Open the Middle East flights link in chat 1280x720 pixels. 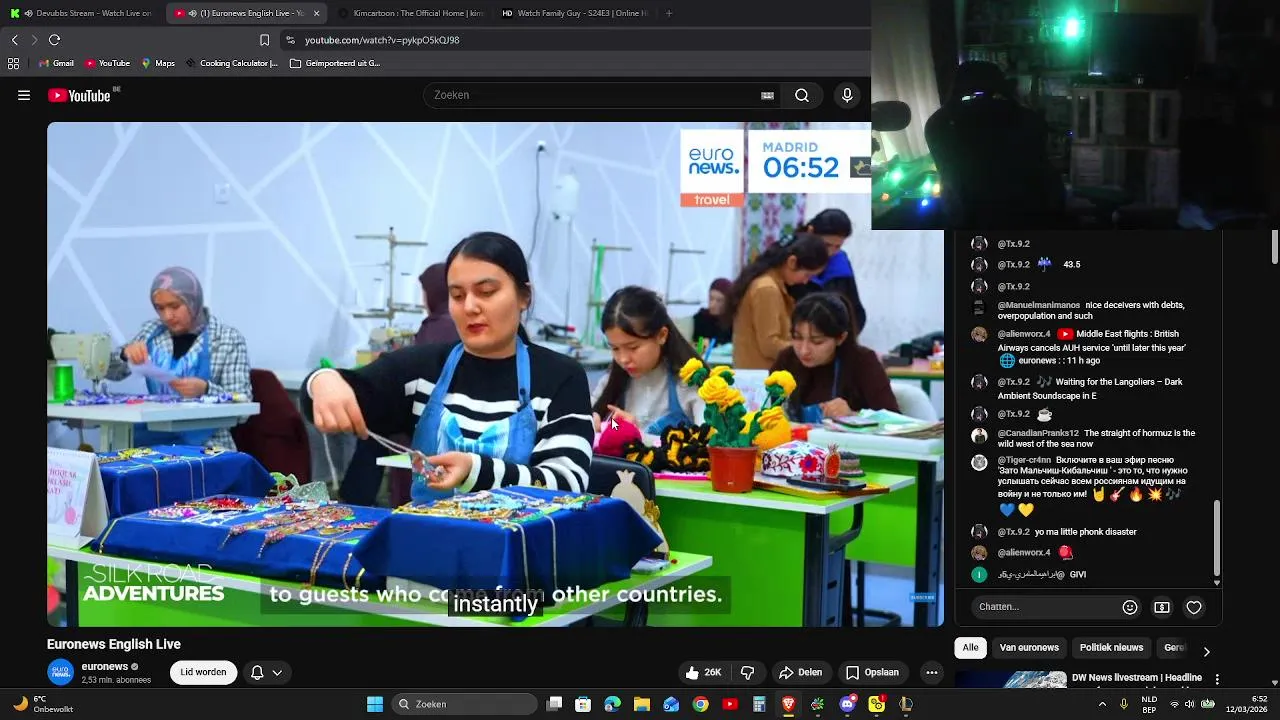[1092, 341]
